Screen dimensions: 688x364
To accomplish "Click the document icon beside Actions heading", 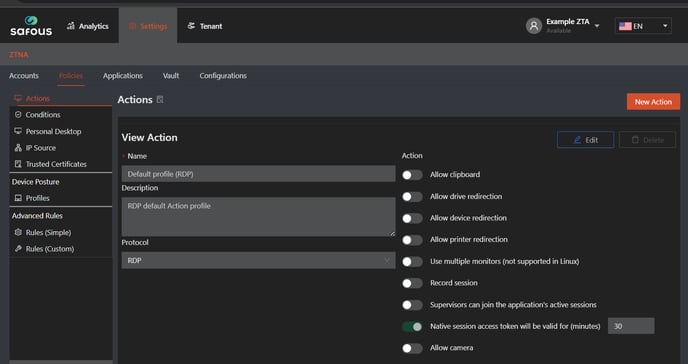I will point(160,100).
